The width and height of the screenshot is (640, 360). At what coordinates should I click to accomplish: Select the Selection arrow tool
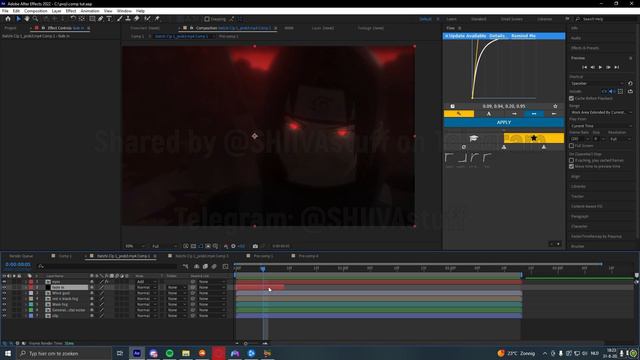pyautogui.click(x=18, y=19)
